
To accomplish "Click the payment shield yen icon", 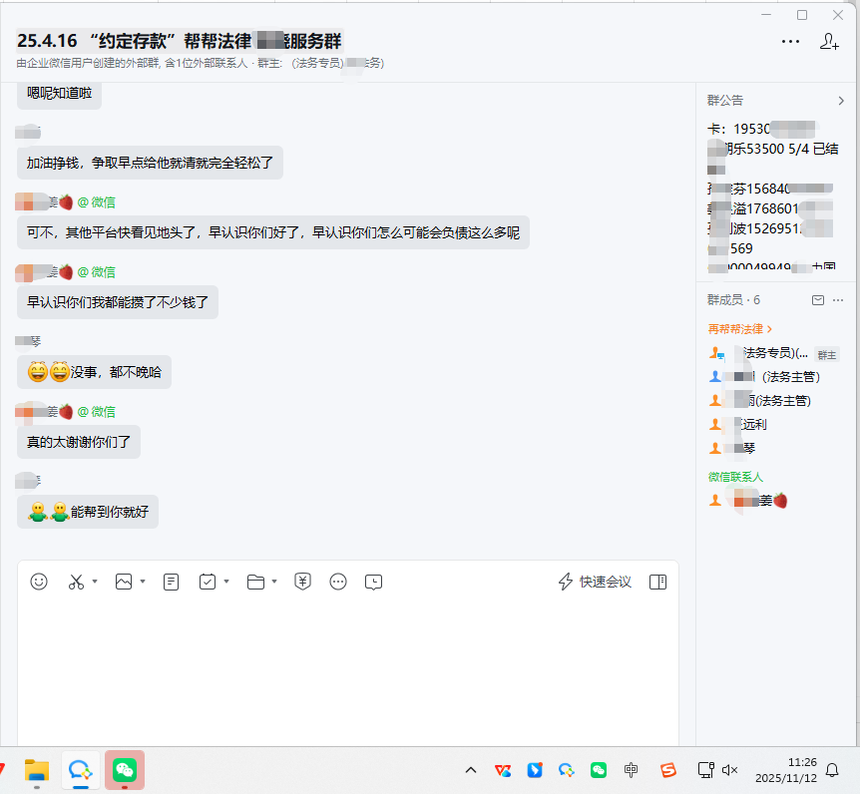I will click(x=303, y=581).
